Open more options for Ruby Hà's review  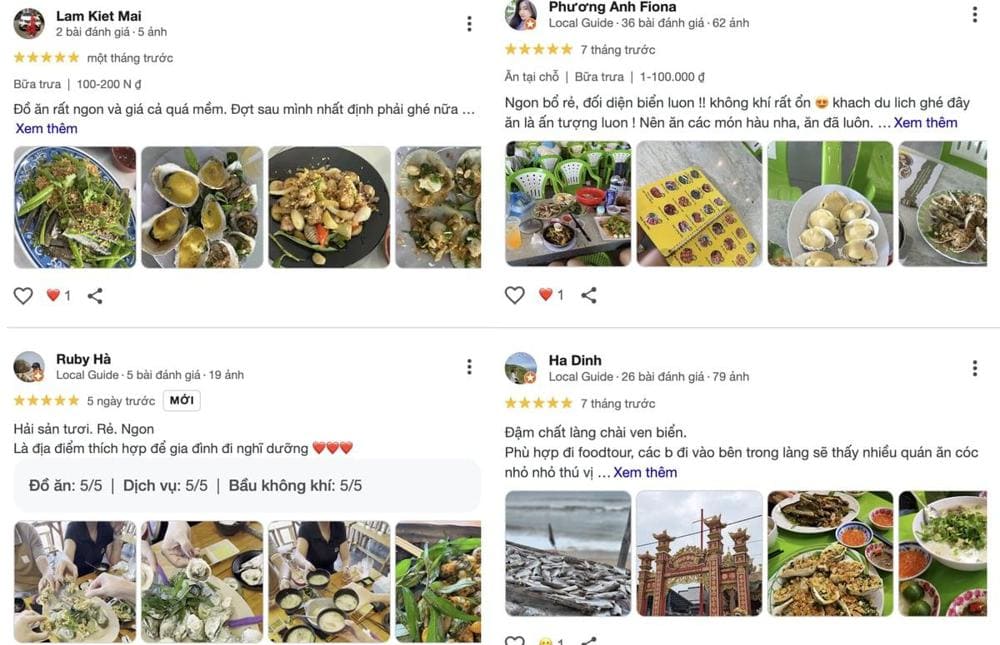tap(469, 367)
